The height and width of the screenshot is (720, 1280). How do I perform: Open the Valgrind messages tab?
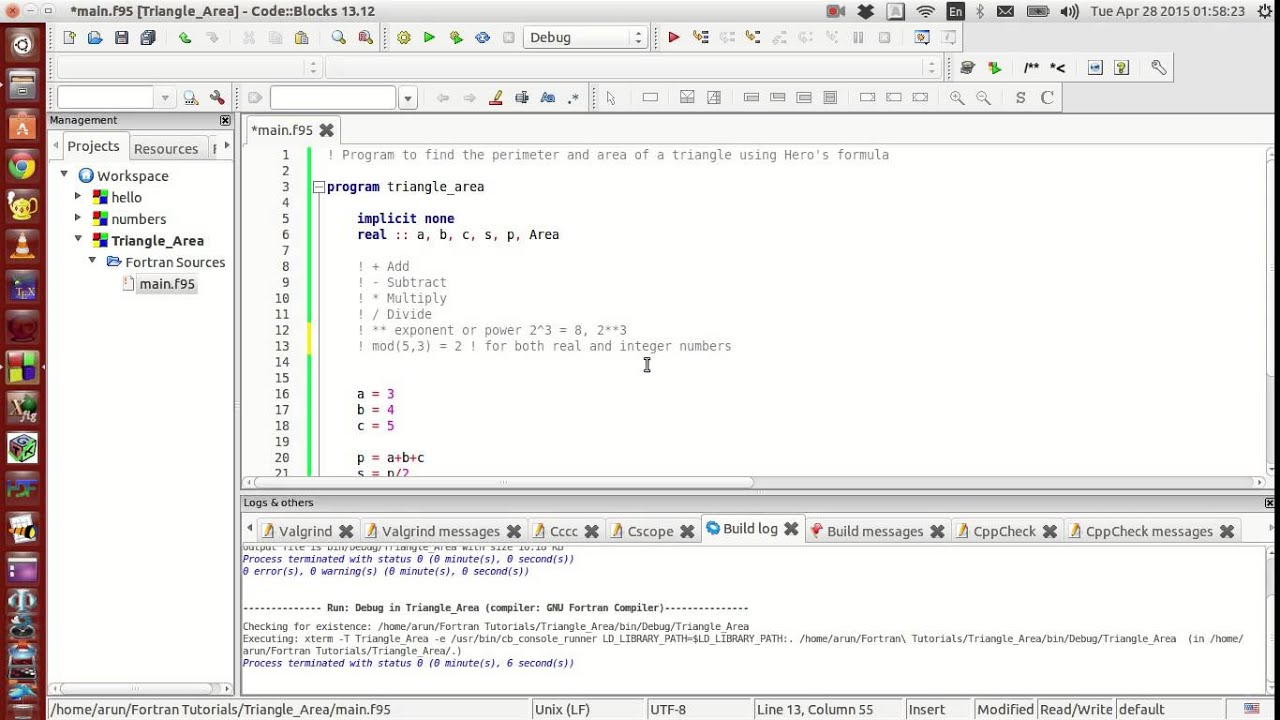440,531
